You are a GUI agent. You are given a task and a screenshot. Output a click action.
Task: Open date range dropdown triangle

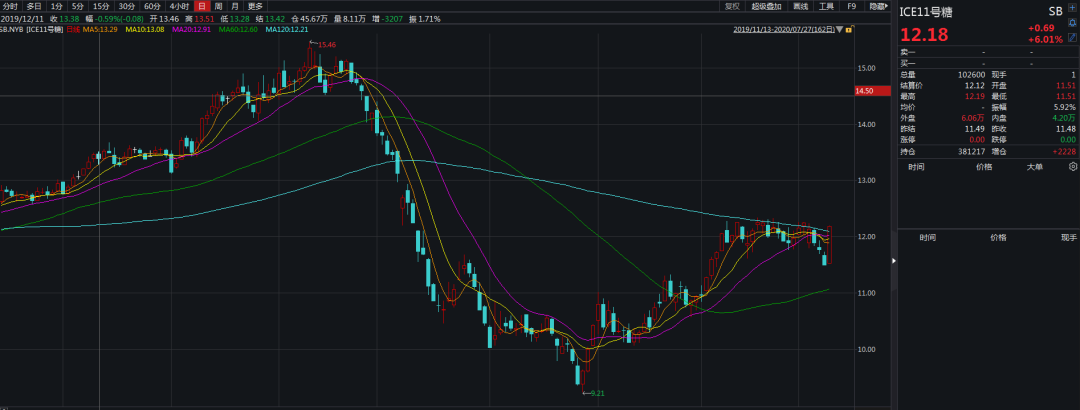pyautogui.click(x=840, y=30)
